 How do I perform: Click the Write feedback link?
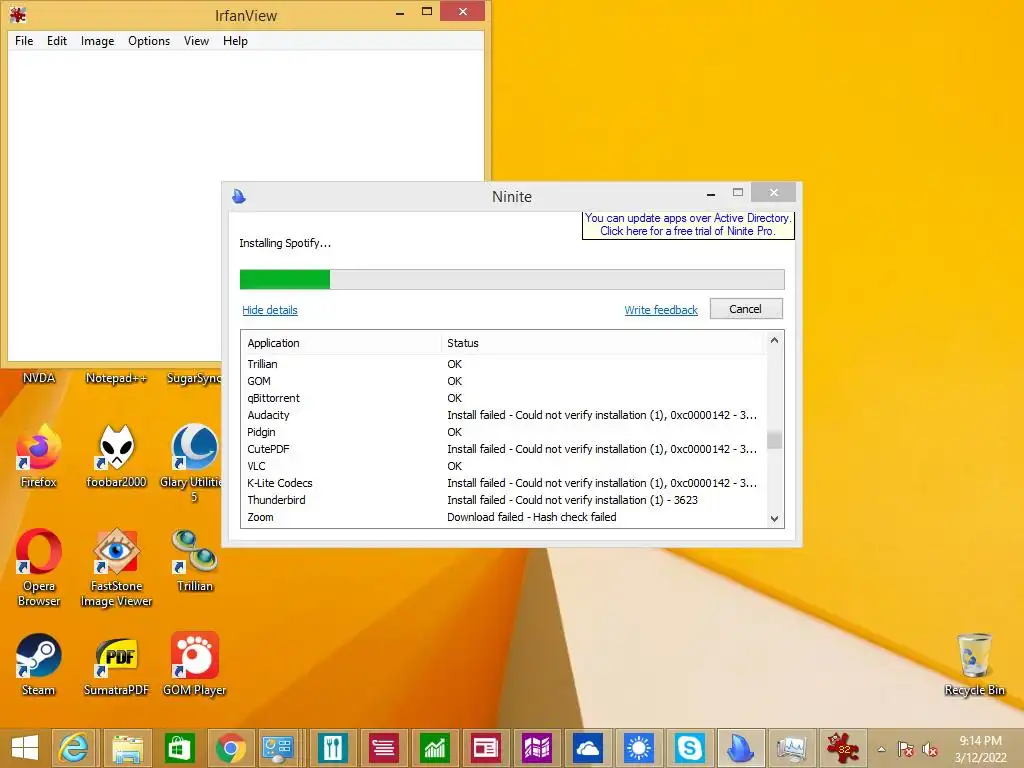pos(661,310)
